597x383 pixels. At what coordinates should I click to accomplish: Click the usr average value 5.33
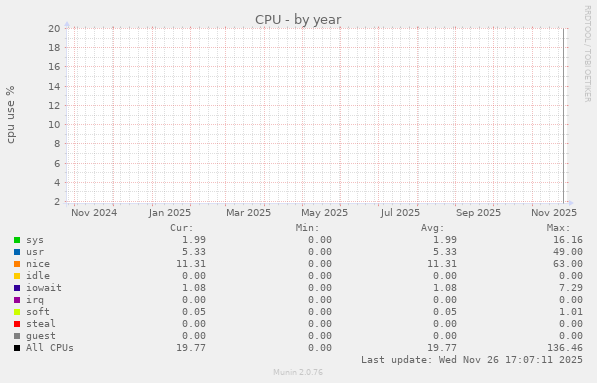pyautogui.click(x=445, y=252)
